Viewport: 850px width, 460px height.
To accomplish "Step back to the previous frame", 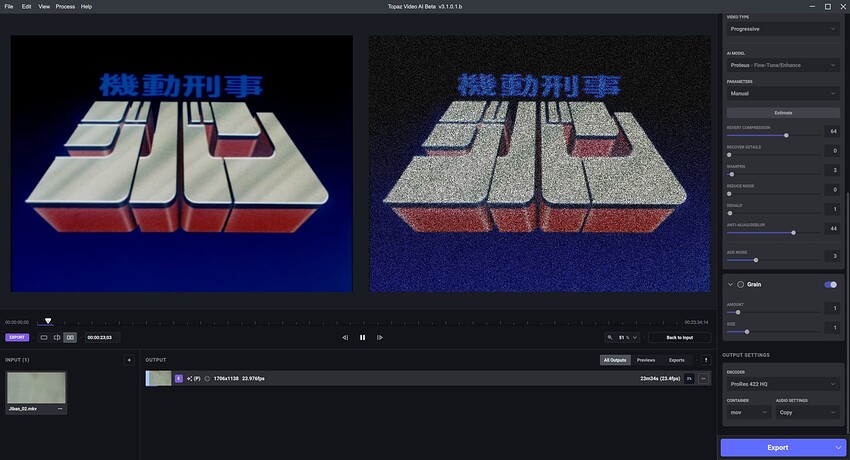I will (345, 338).
